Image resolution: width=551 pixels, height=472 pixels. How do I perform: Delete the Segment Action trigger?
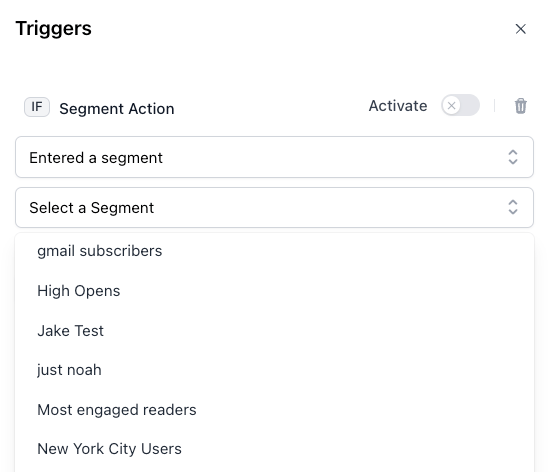pyautogui.click(x=520, y=106)
